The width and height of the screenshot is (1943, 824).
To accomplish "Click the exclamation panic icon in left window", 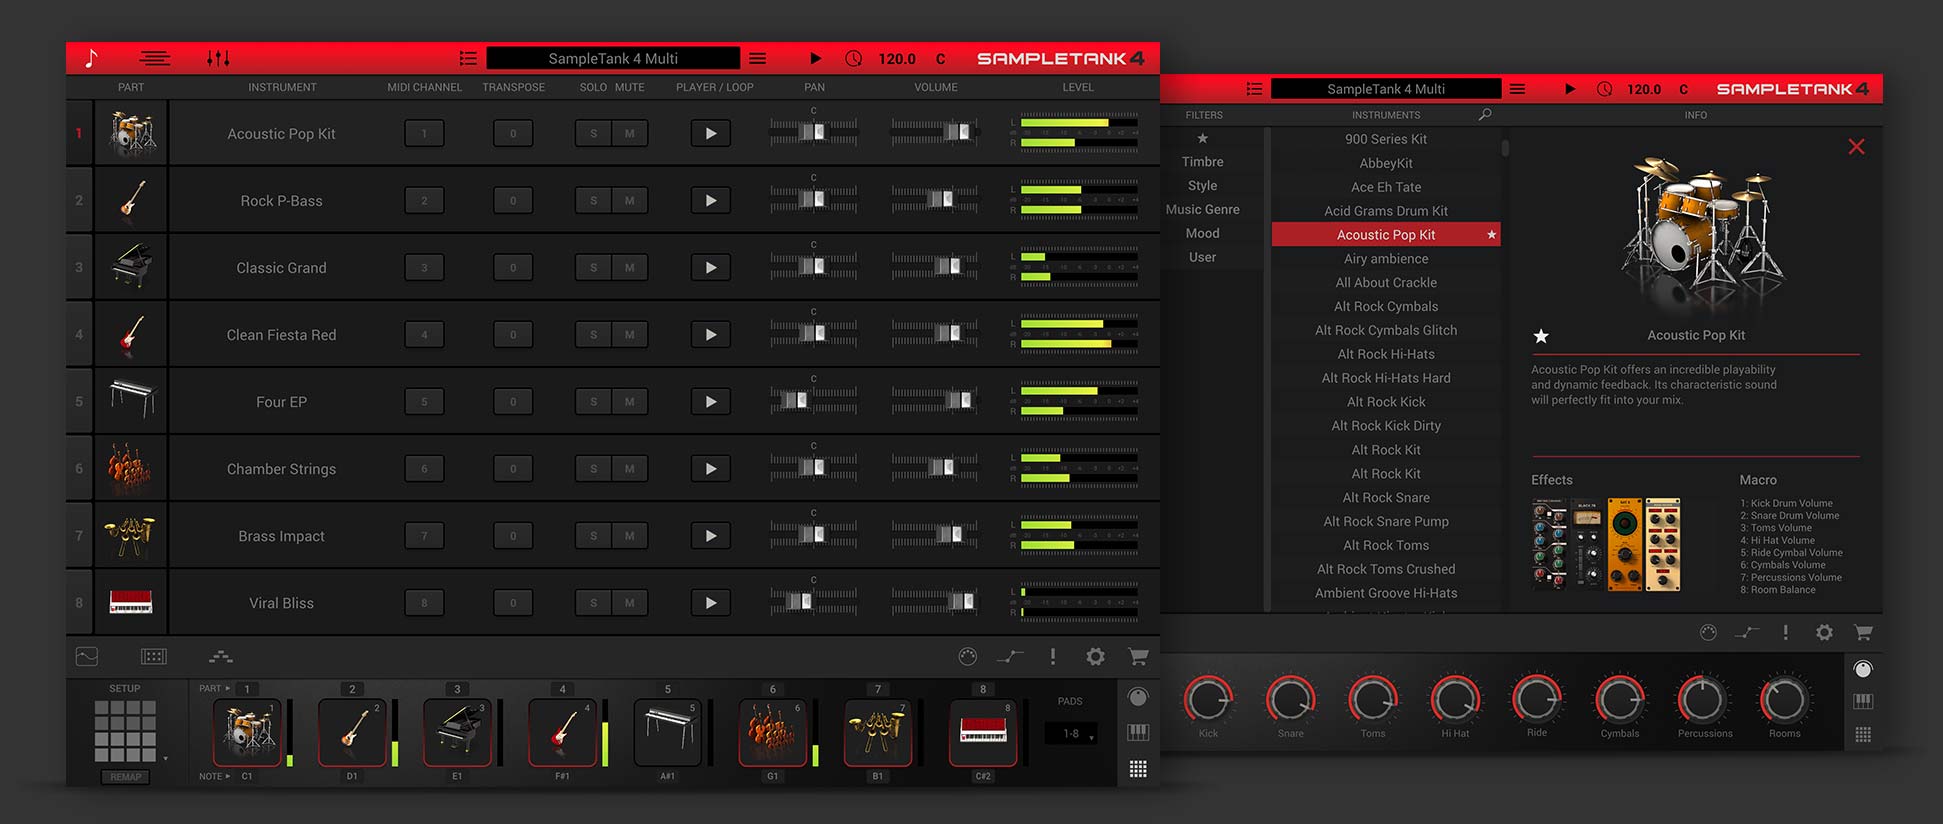I will (1052, 656).
